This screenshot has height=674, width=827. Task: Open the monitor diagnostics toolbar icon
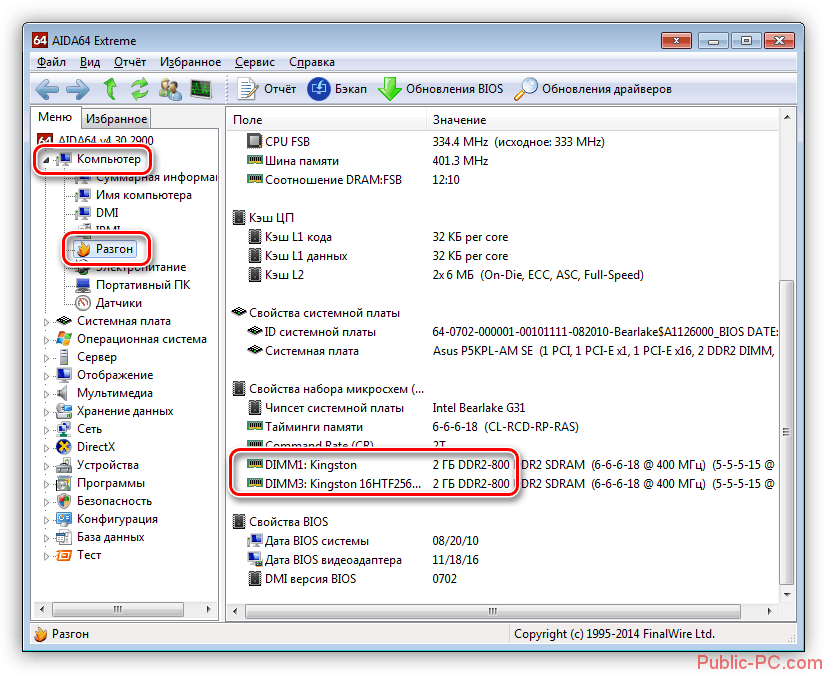[201, 89]
